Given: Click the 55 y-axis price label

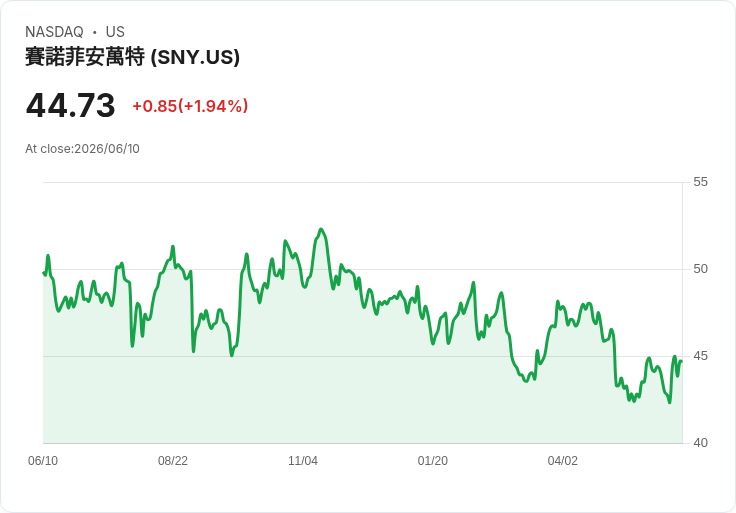Looking at the screenshot, I should tap(700, 182).
